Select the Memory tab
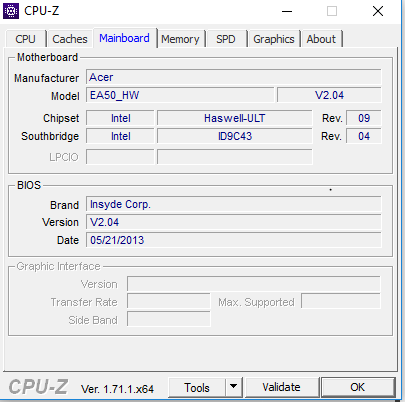Screen dimensions: 405x402 point(180,39)
